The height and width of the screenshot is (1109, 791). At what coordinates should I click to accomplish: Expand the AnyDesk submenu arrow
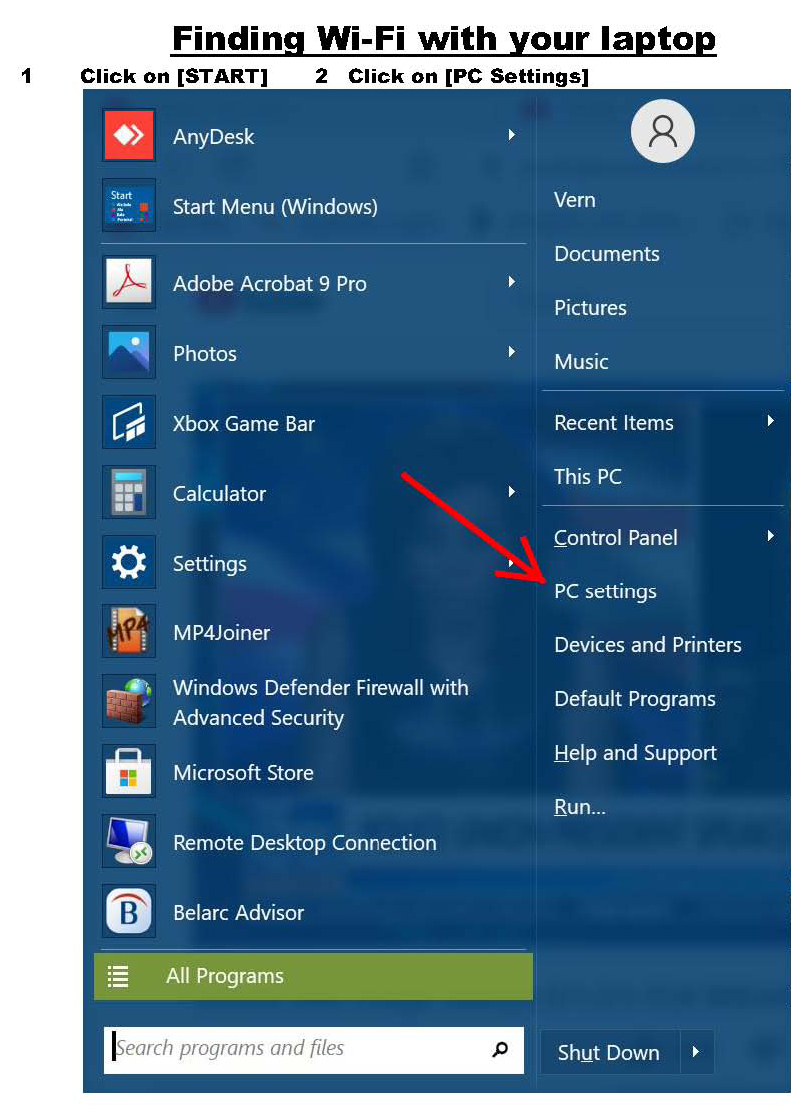511,135
